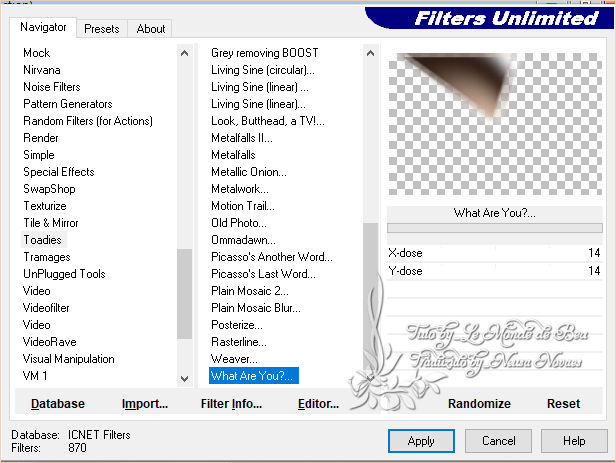Select Metallic Onion... filter
The height and width of the screenshot is (463, 616).
click(249, 172)
